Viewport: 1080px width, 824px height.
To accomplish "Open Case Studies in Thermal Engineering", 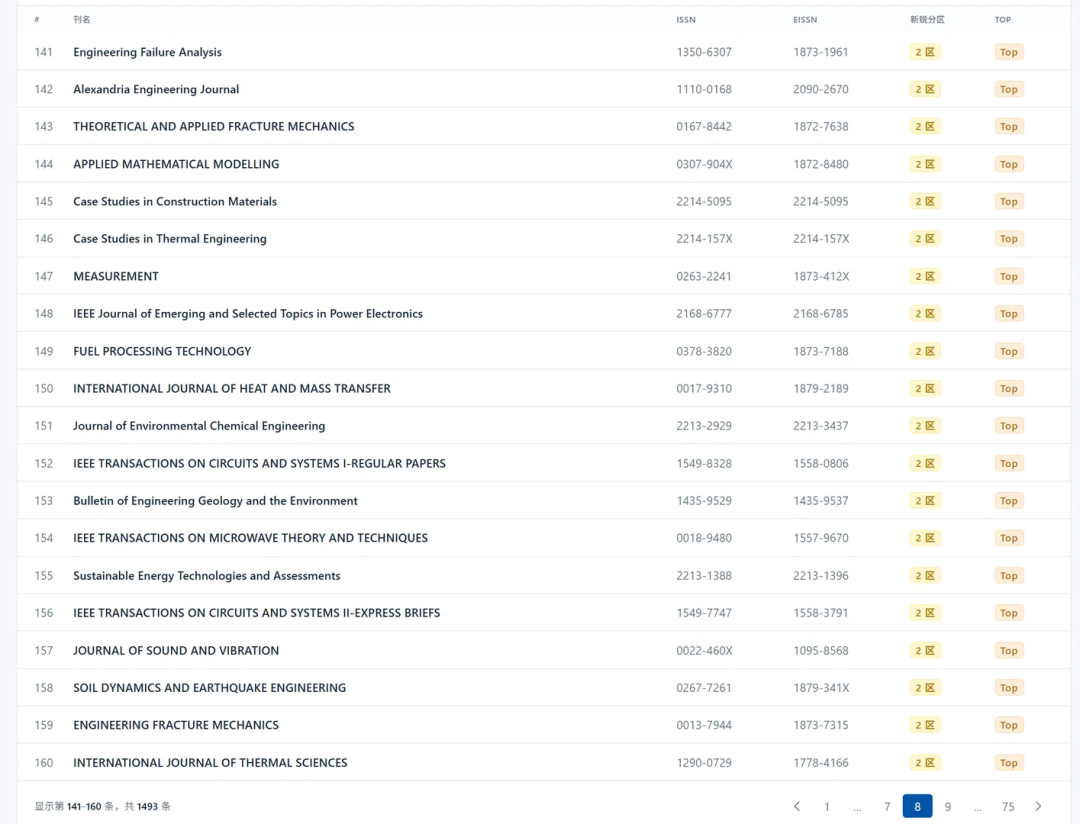I will pos(170,238).
